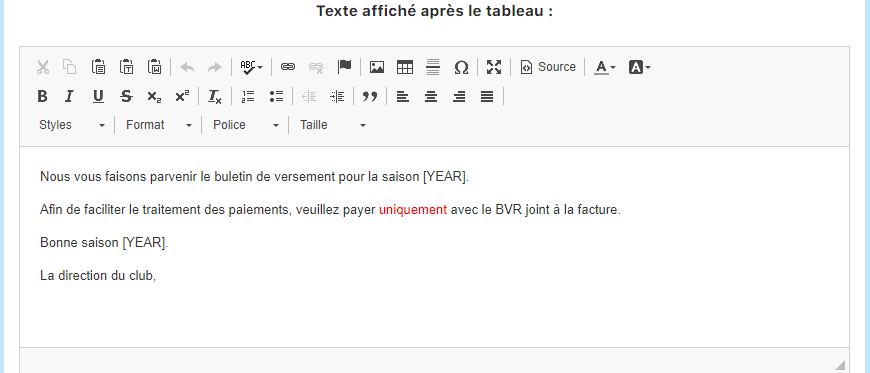Insert an anchor with the flag icon
Image resolution: width=870 pixels, height=373 pixels.
(x=345, y=67)
